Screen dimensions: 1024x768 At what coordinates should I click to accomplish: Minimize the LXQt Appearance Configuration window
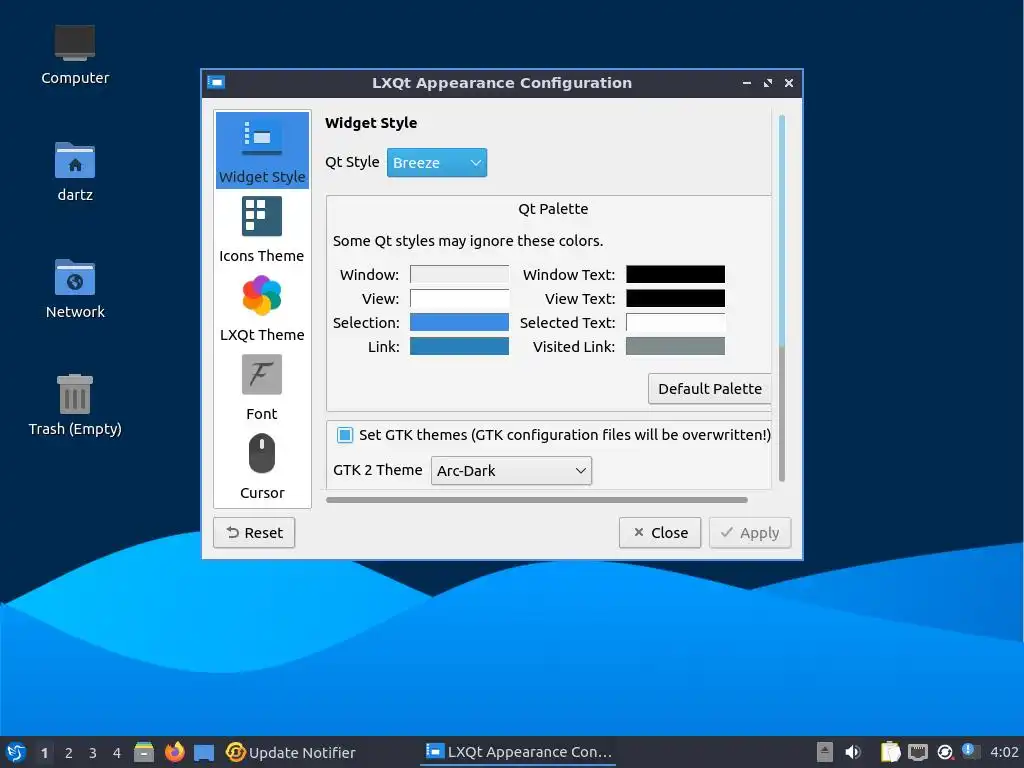point(746,83)
